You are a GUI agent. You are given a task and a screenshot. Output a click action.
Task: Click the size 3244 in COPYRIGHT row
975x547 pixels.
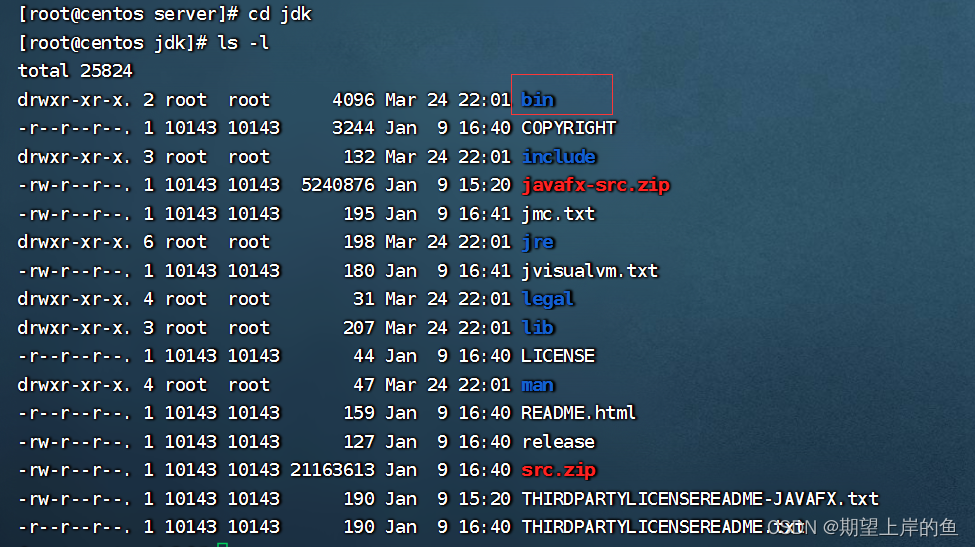click(353, 128)
